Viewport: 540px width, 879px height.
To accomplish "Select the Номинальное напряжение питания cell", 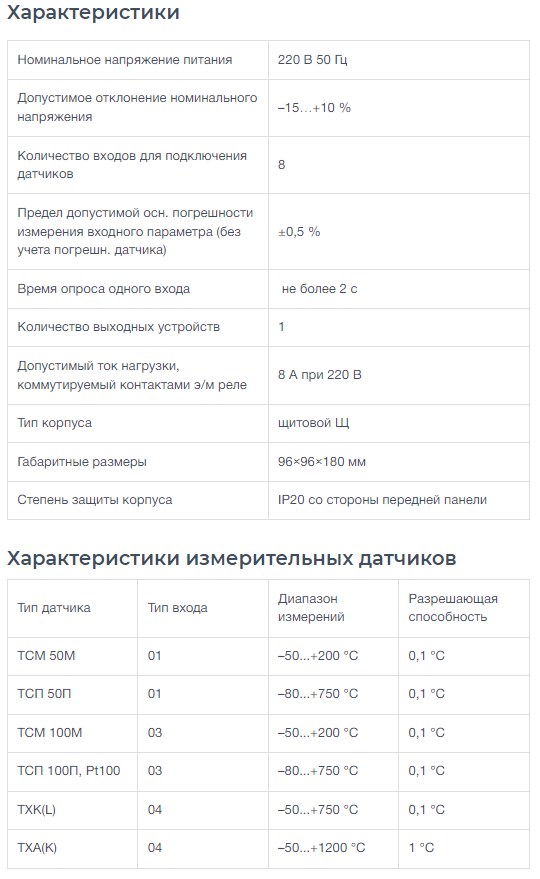I will click(138, 60).
